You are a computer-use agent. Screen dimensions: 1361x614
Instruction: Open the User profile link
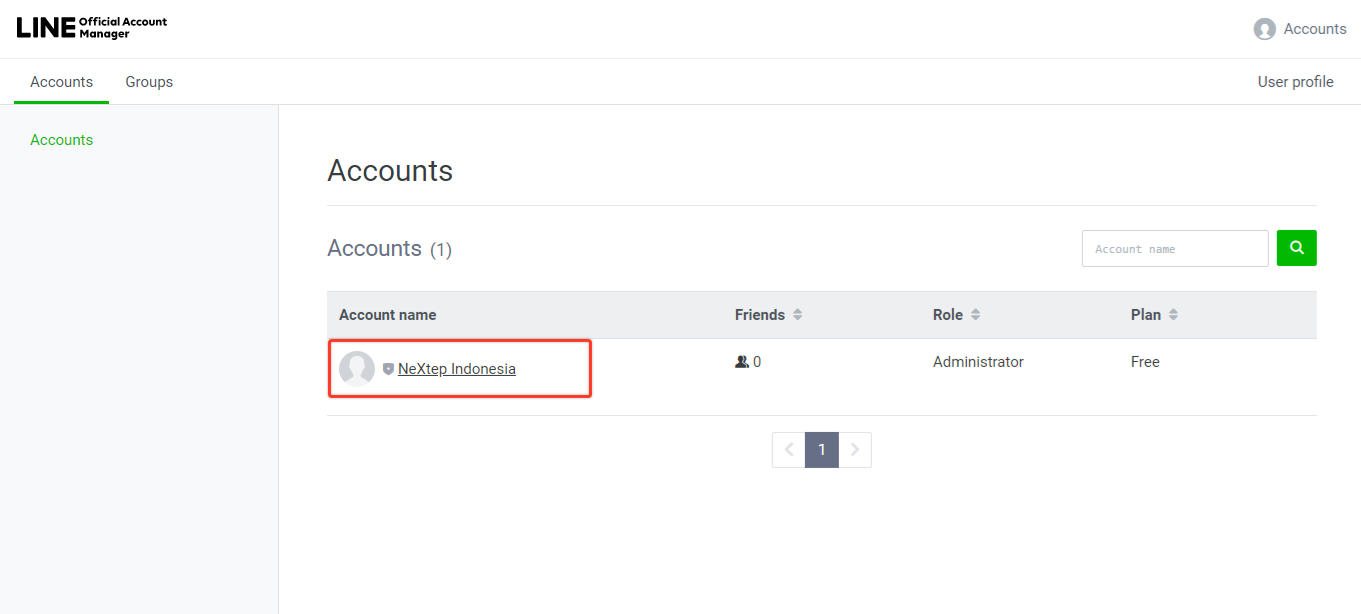(x=1295, y=82)
